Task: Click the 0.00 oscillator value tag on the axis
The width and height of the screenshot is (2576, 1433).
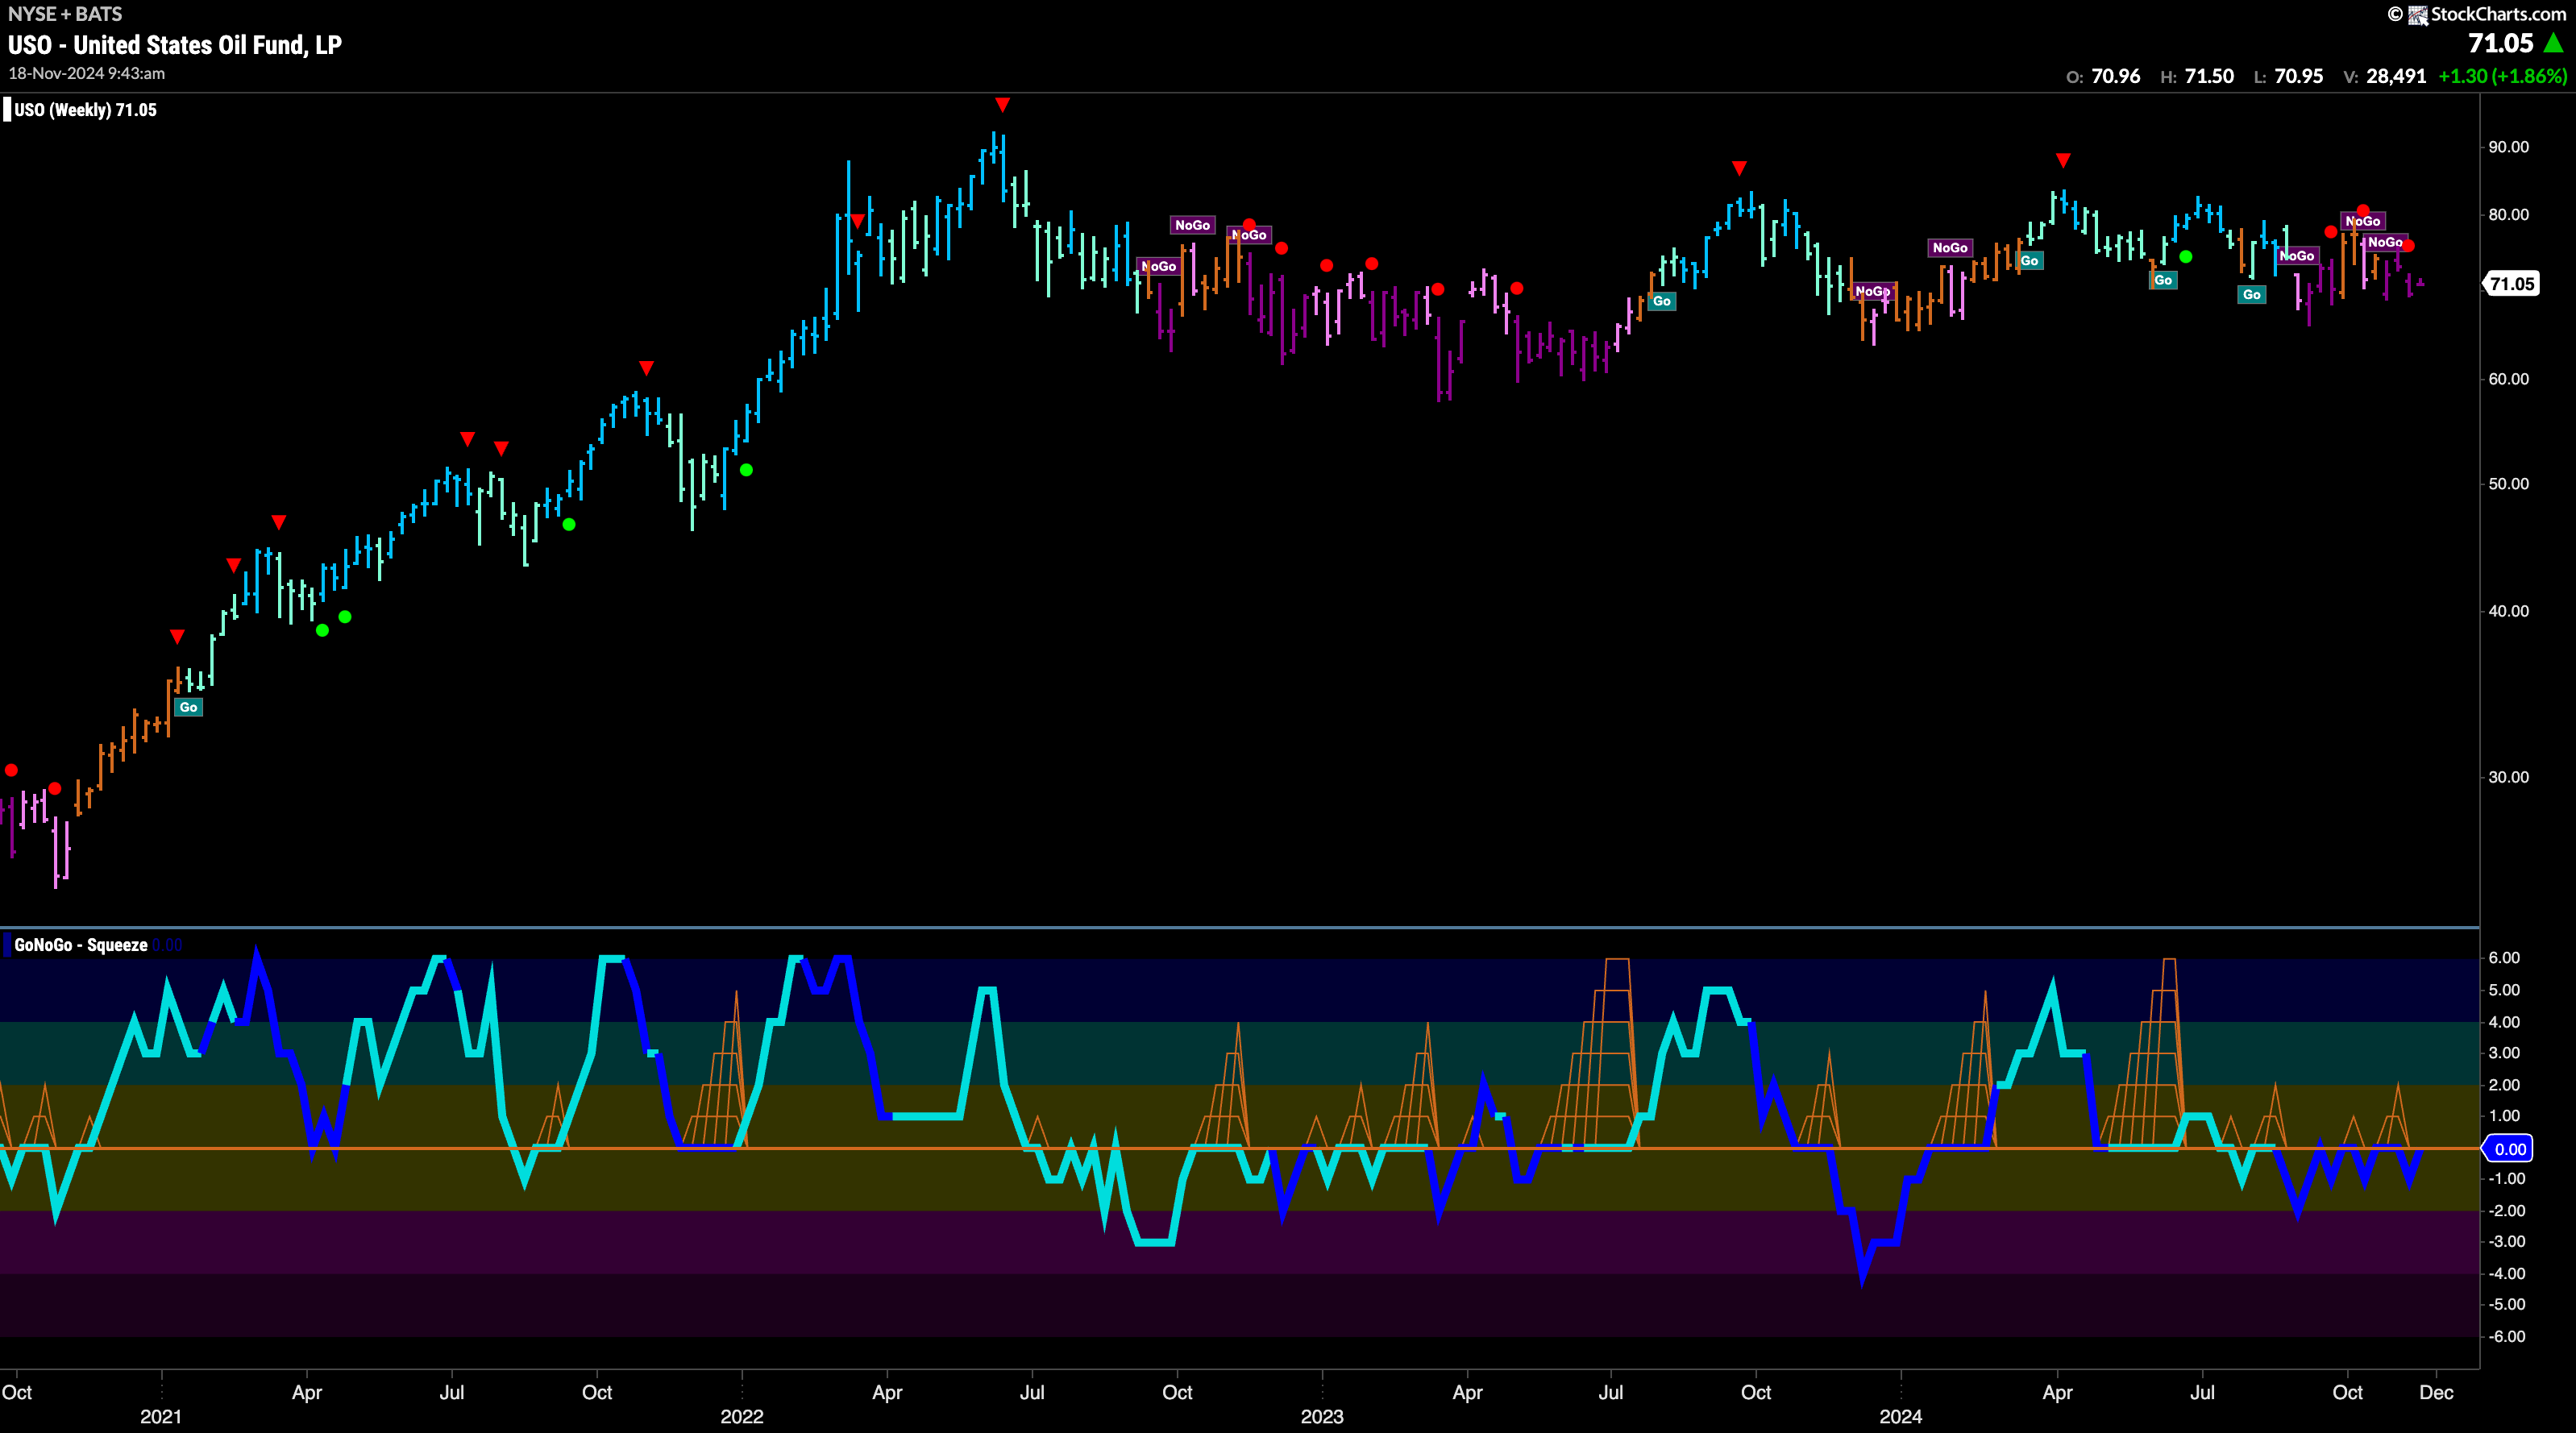Action: pos(2510,1149)
